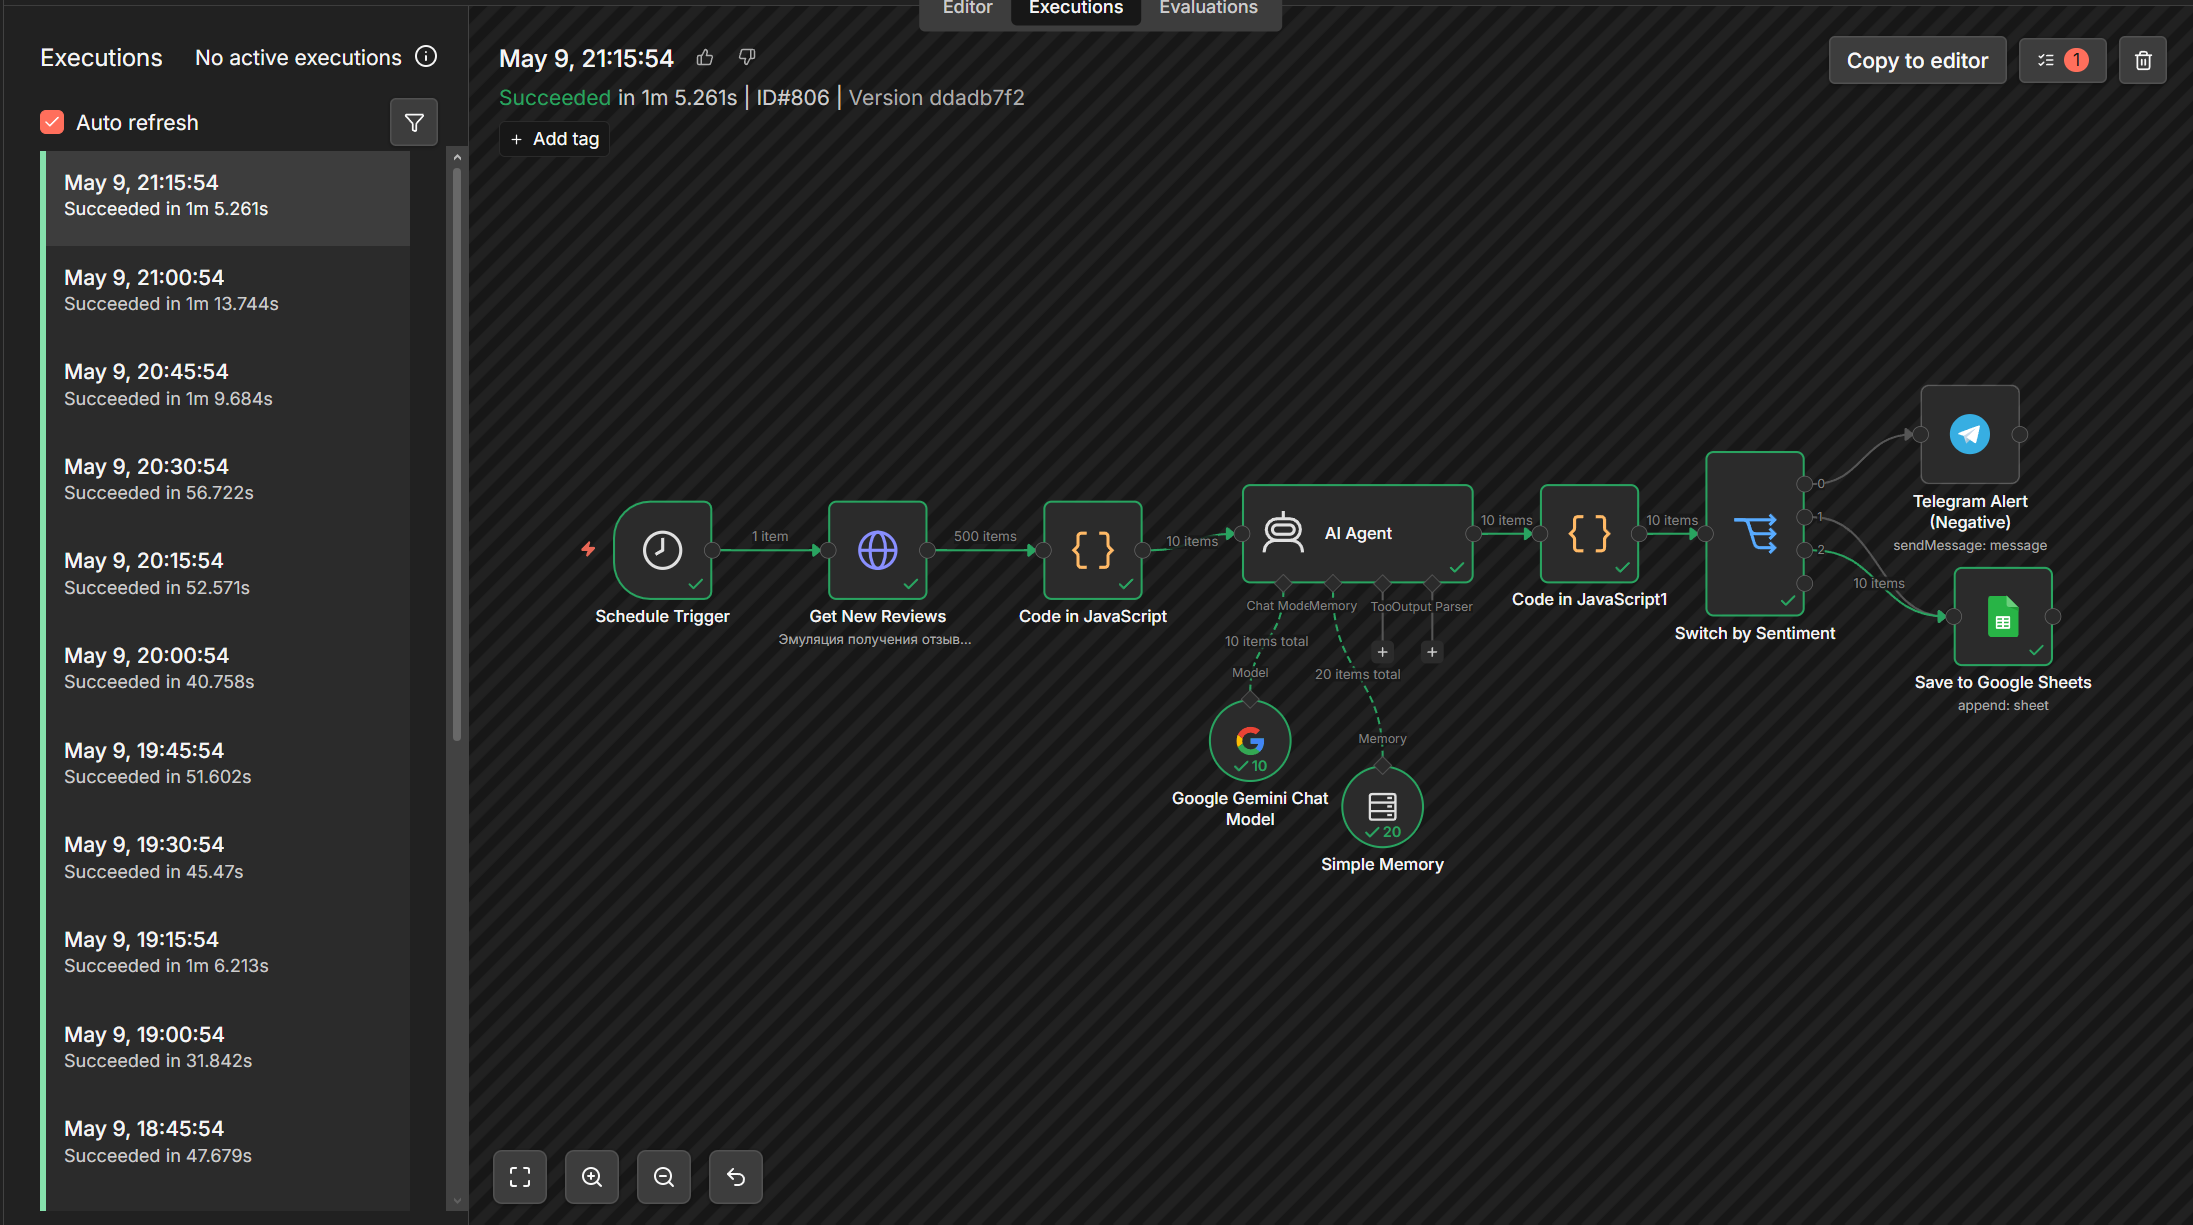
Task: Open execution May 9, 19:15:54
Action: click(226, 955)
